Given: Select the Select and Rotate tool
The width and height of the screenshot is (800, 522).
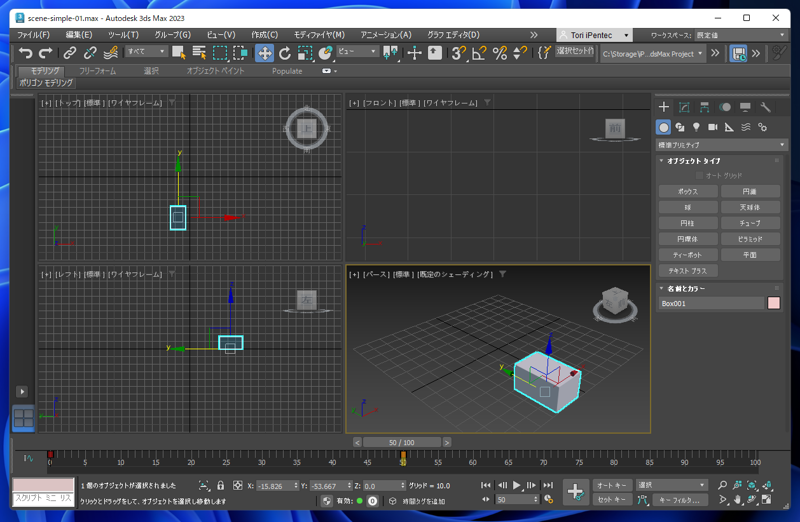Looking at the screenshot, I should pos(285,53).
